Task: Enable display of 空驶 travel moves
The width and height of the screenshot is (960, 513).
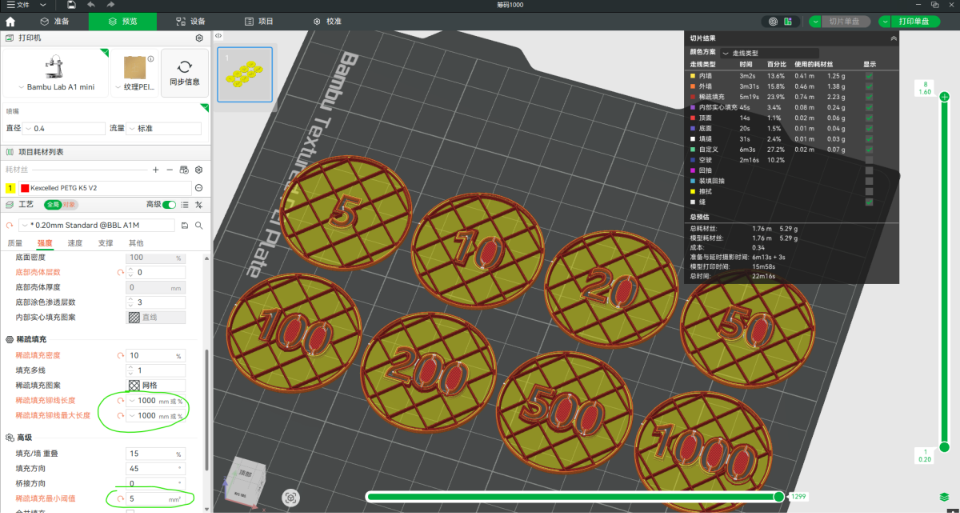Action: point(869,160)
